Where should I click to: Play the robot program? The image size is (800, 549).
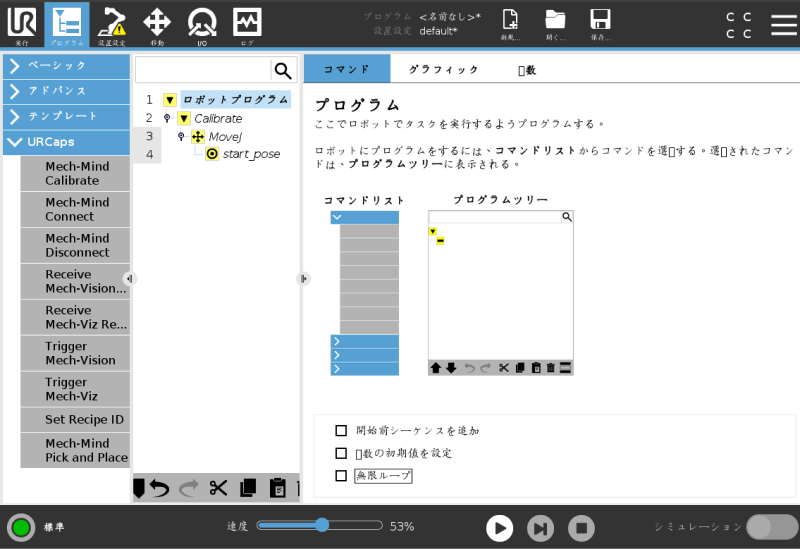(499, 528)
